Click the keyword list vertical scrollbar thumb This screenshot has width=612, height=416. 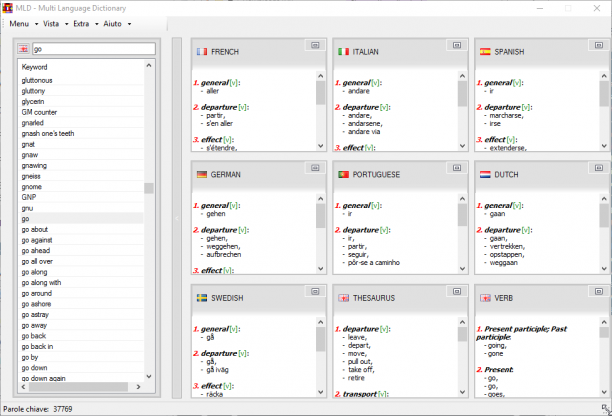click(149, 188)
